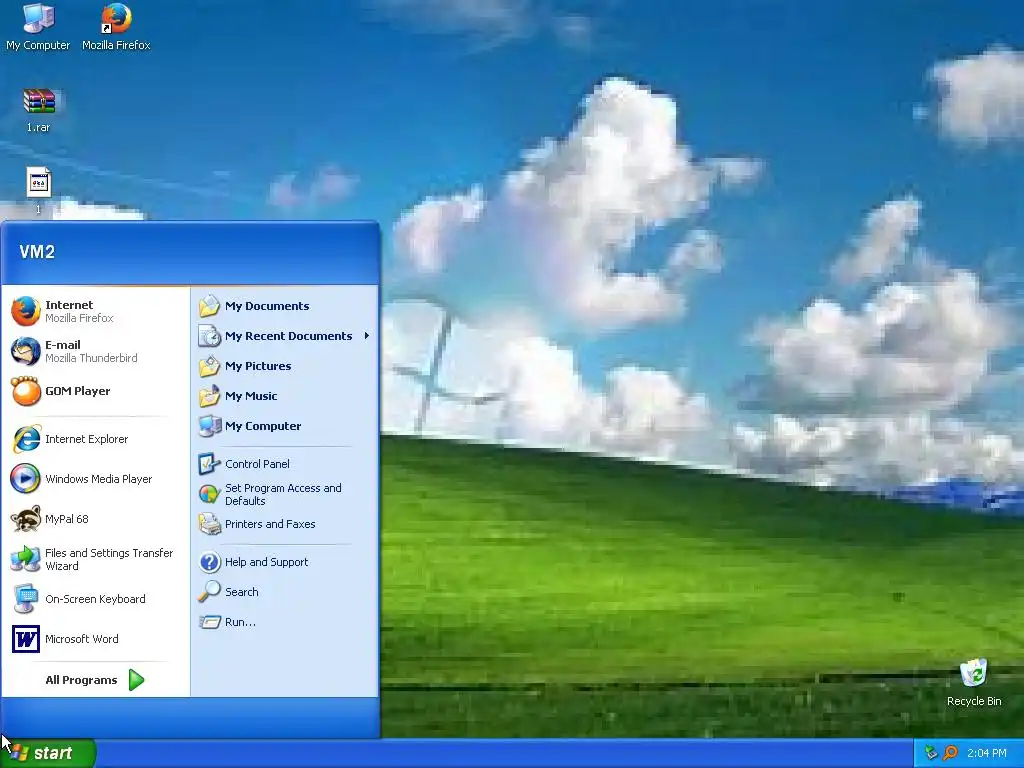
Task: Click Microsoft Word text label
Action: point(82,639)
